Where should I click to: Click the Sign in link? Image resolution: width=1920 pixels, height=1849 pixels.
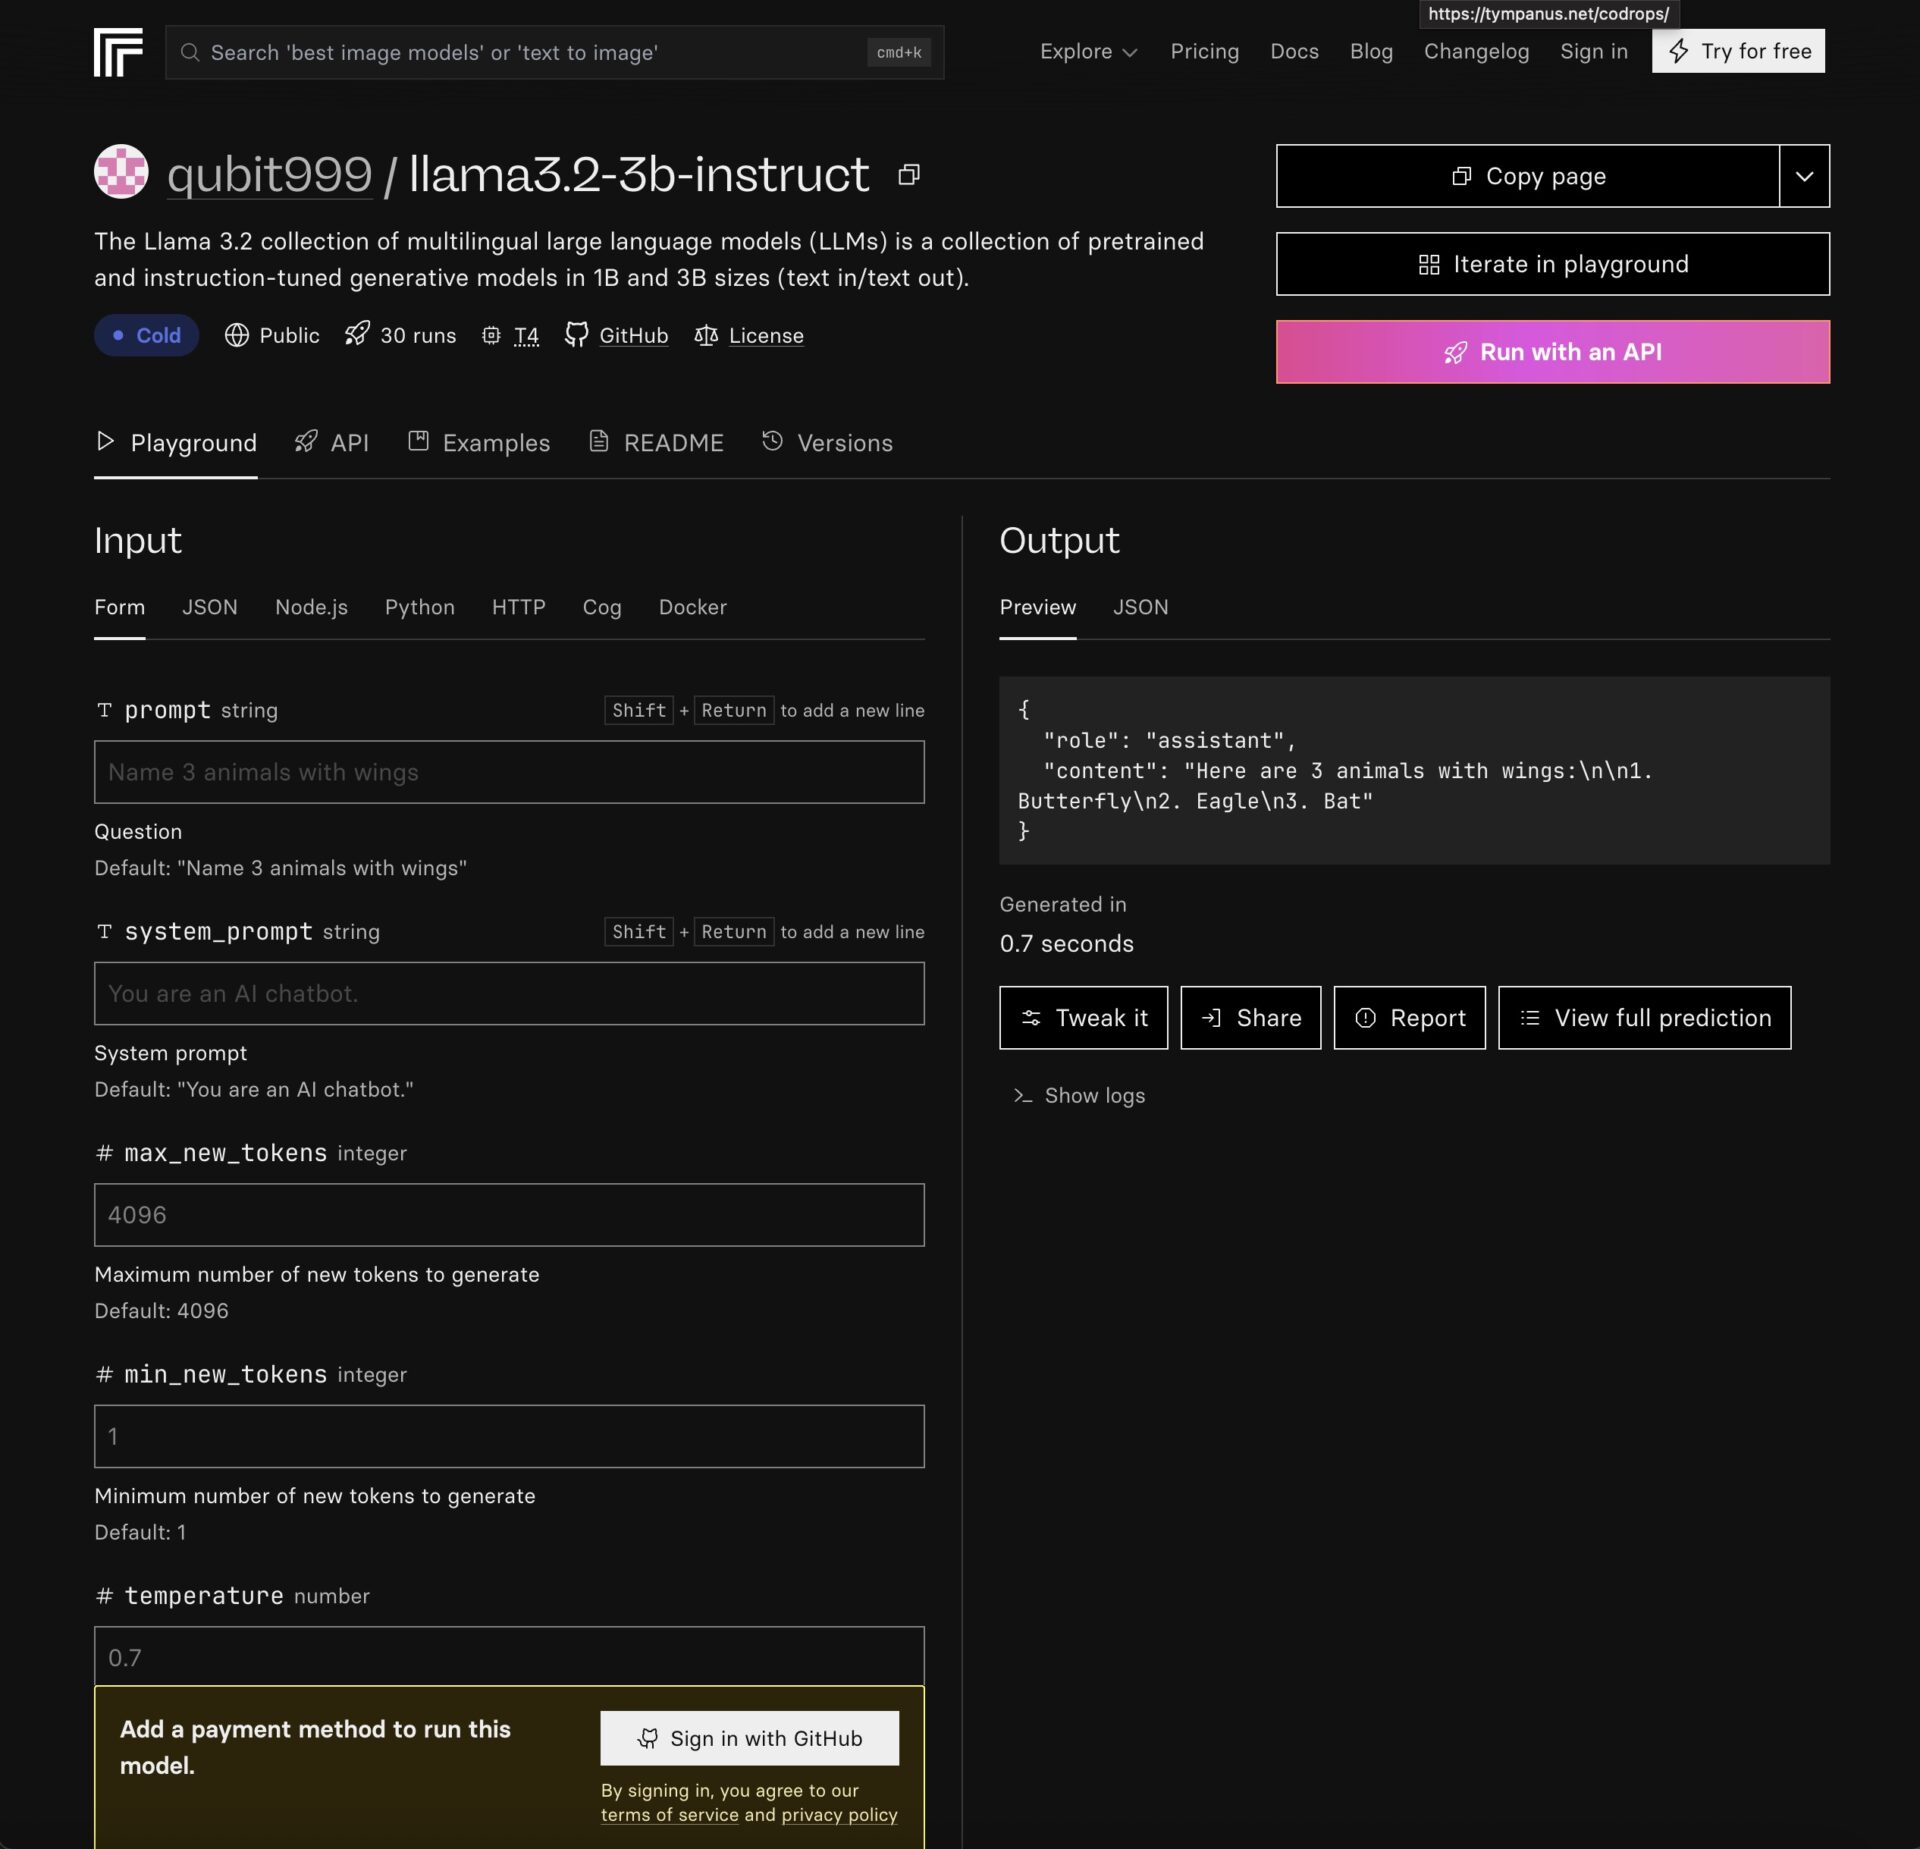(x=1594, y=51)
